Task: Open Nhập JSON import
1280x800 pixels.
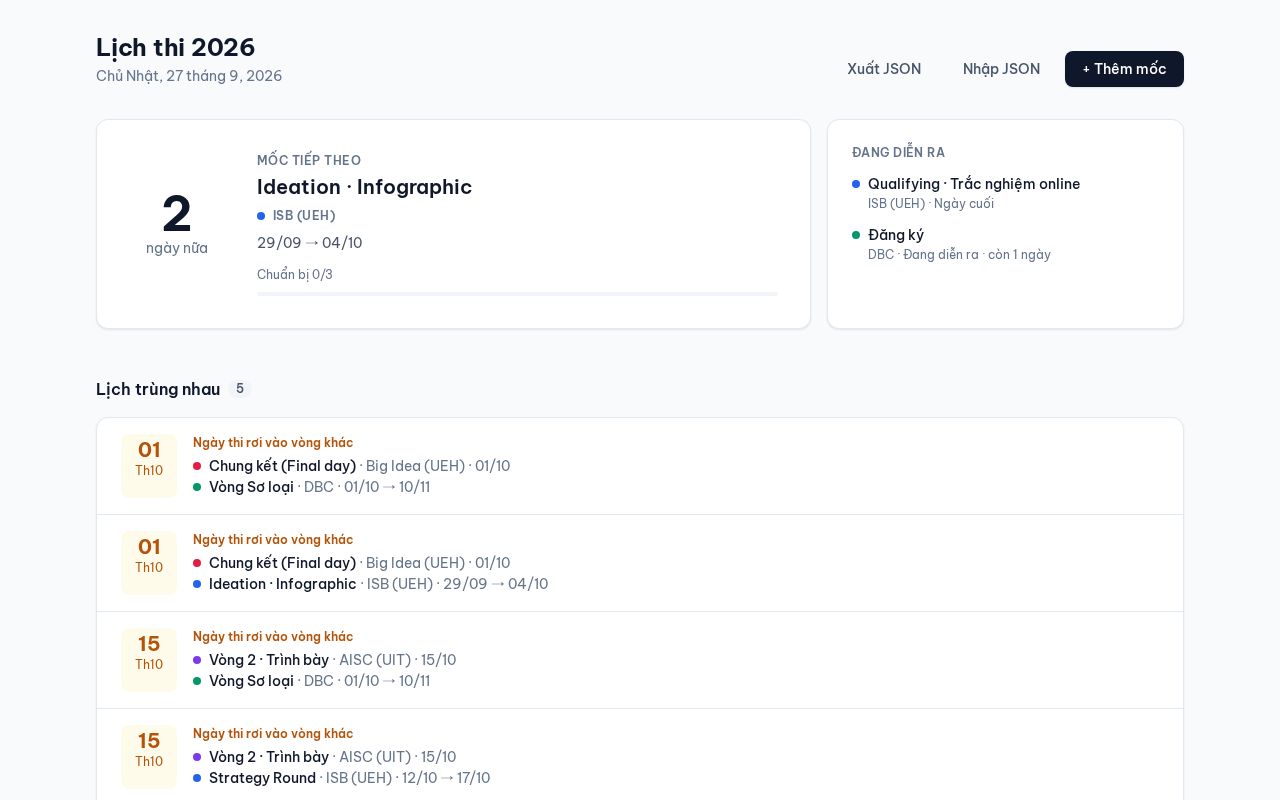Action: point(1001,69)
